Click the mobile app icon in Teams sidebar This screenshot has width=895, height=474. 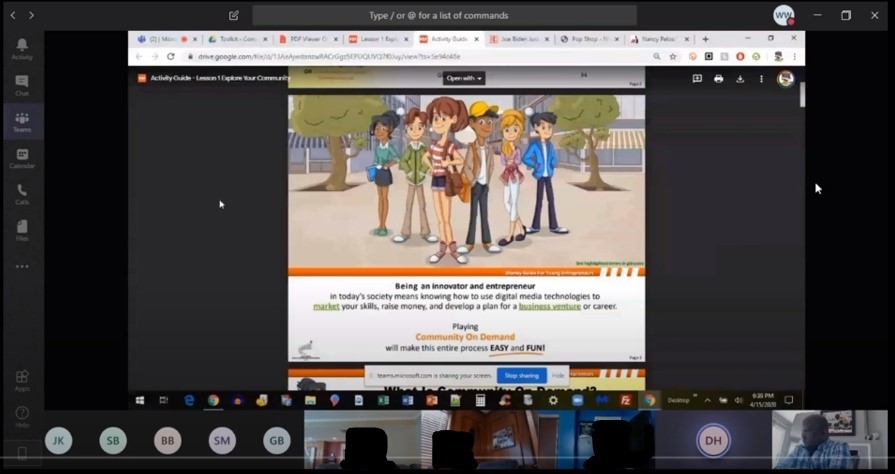point(22,454)
